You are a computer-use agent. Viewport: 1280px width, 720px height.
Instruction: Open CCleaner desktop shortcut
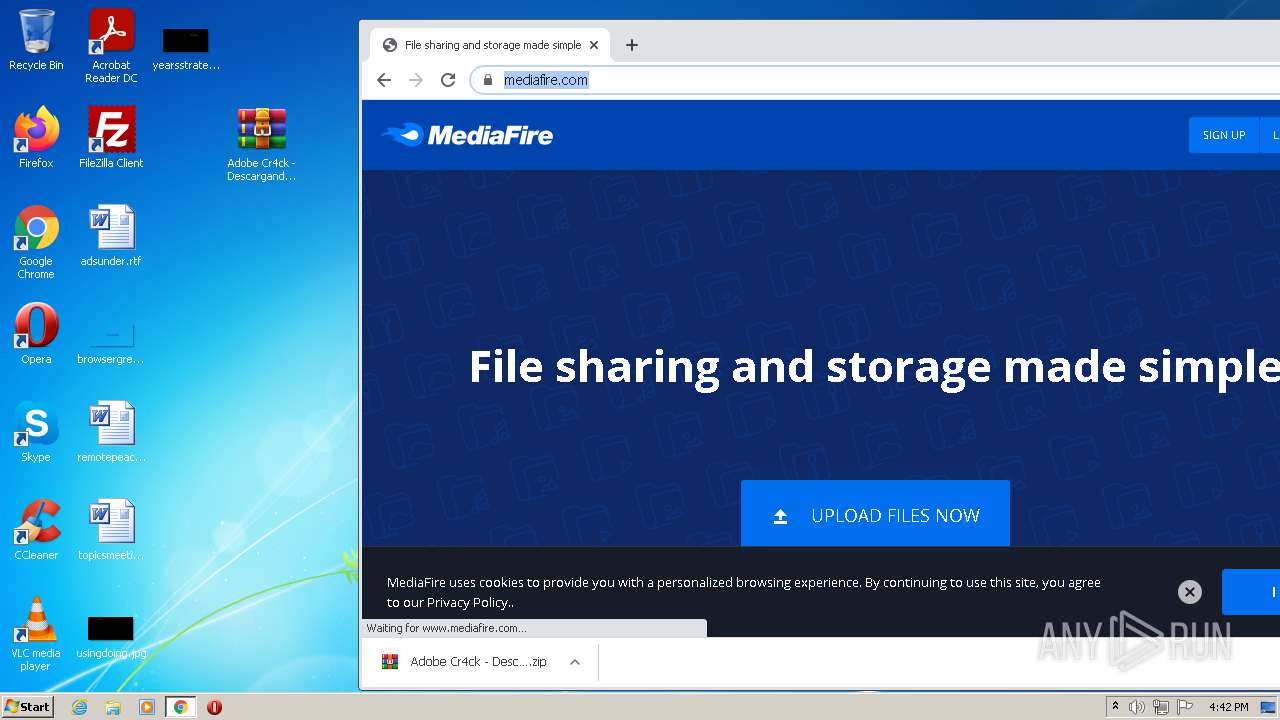36,530
